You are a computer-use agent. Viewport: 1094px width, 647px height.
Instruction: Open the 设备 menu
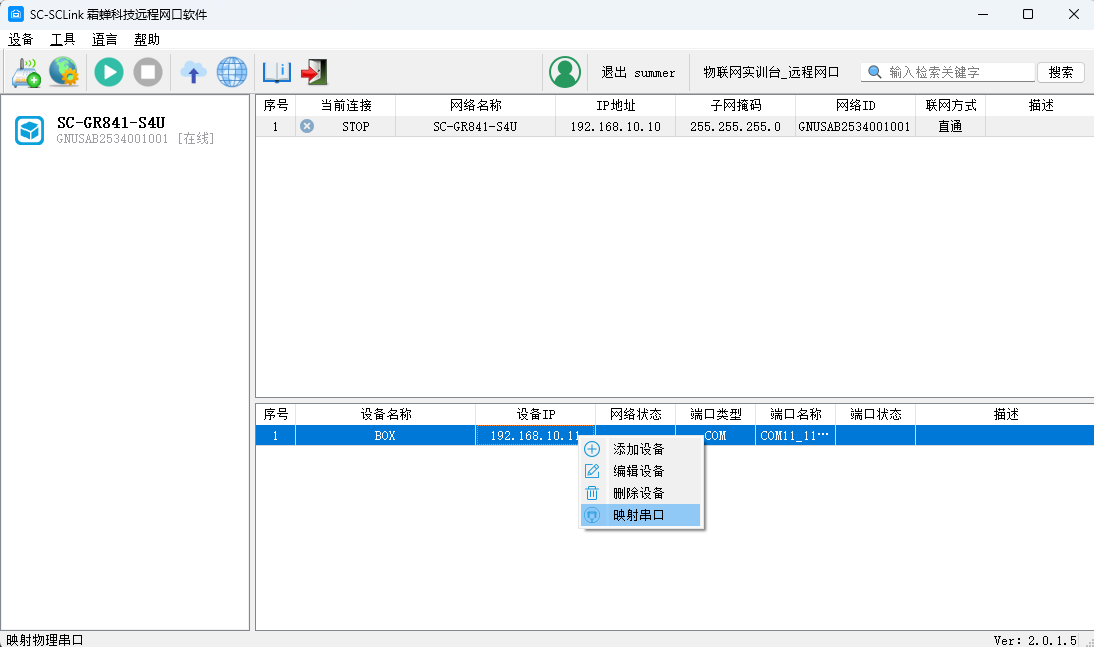coord(21,40)
